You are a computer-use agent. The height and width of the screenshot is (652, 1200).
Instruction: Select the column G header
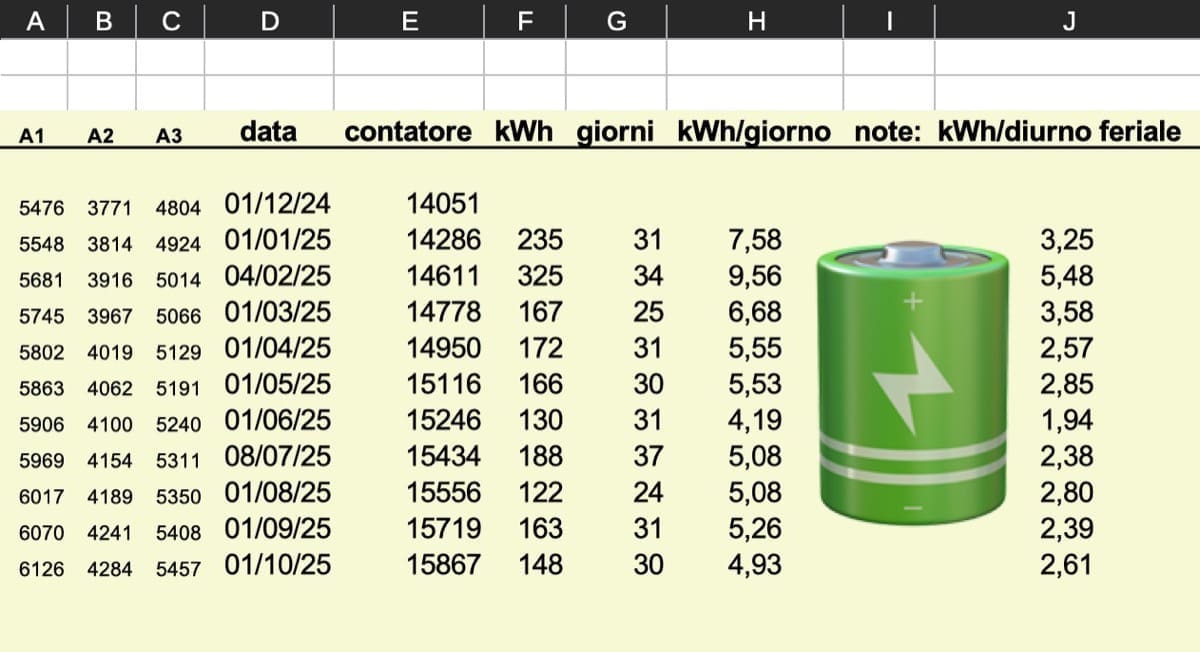[617, 20]
